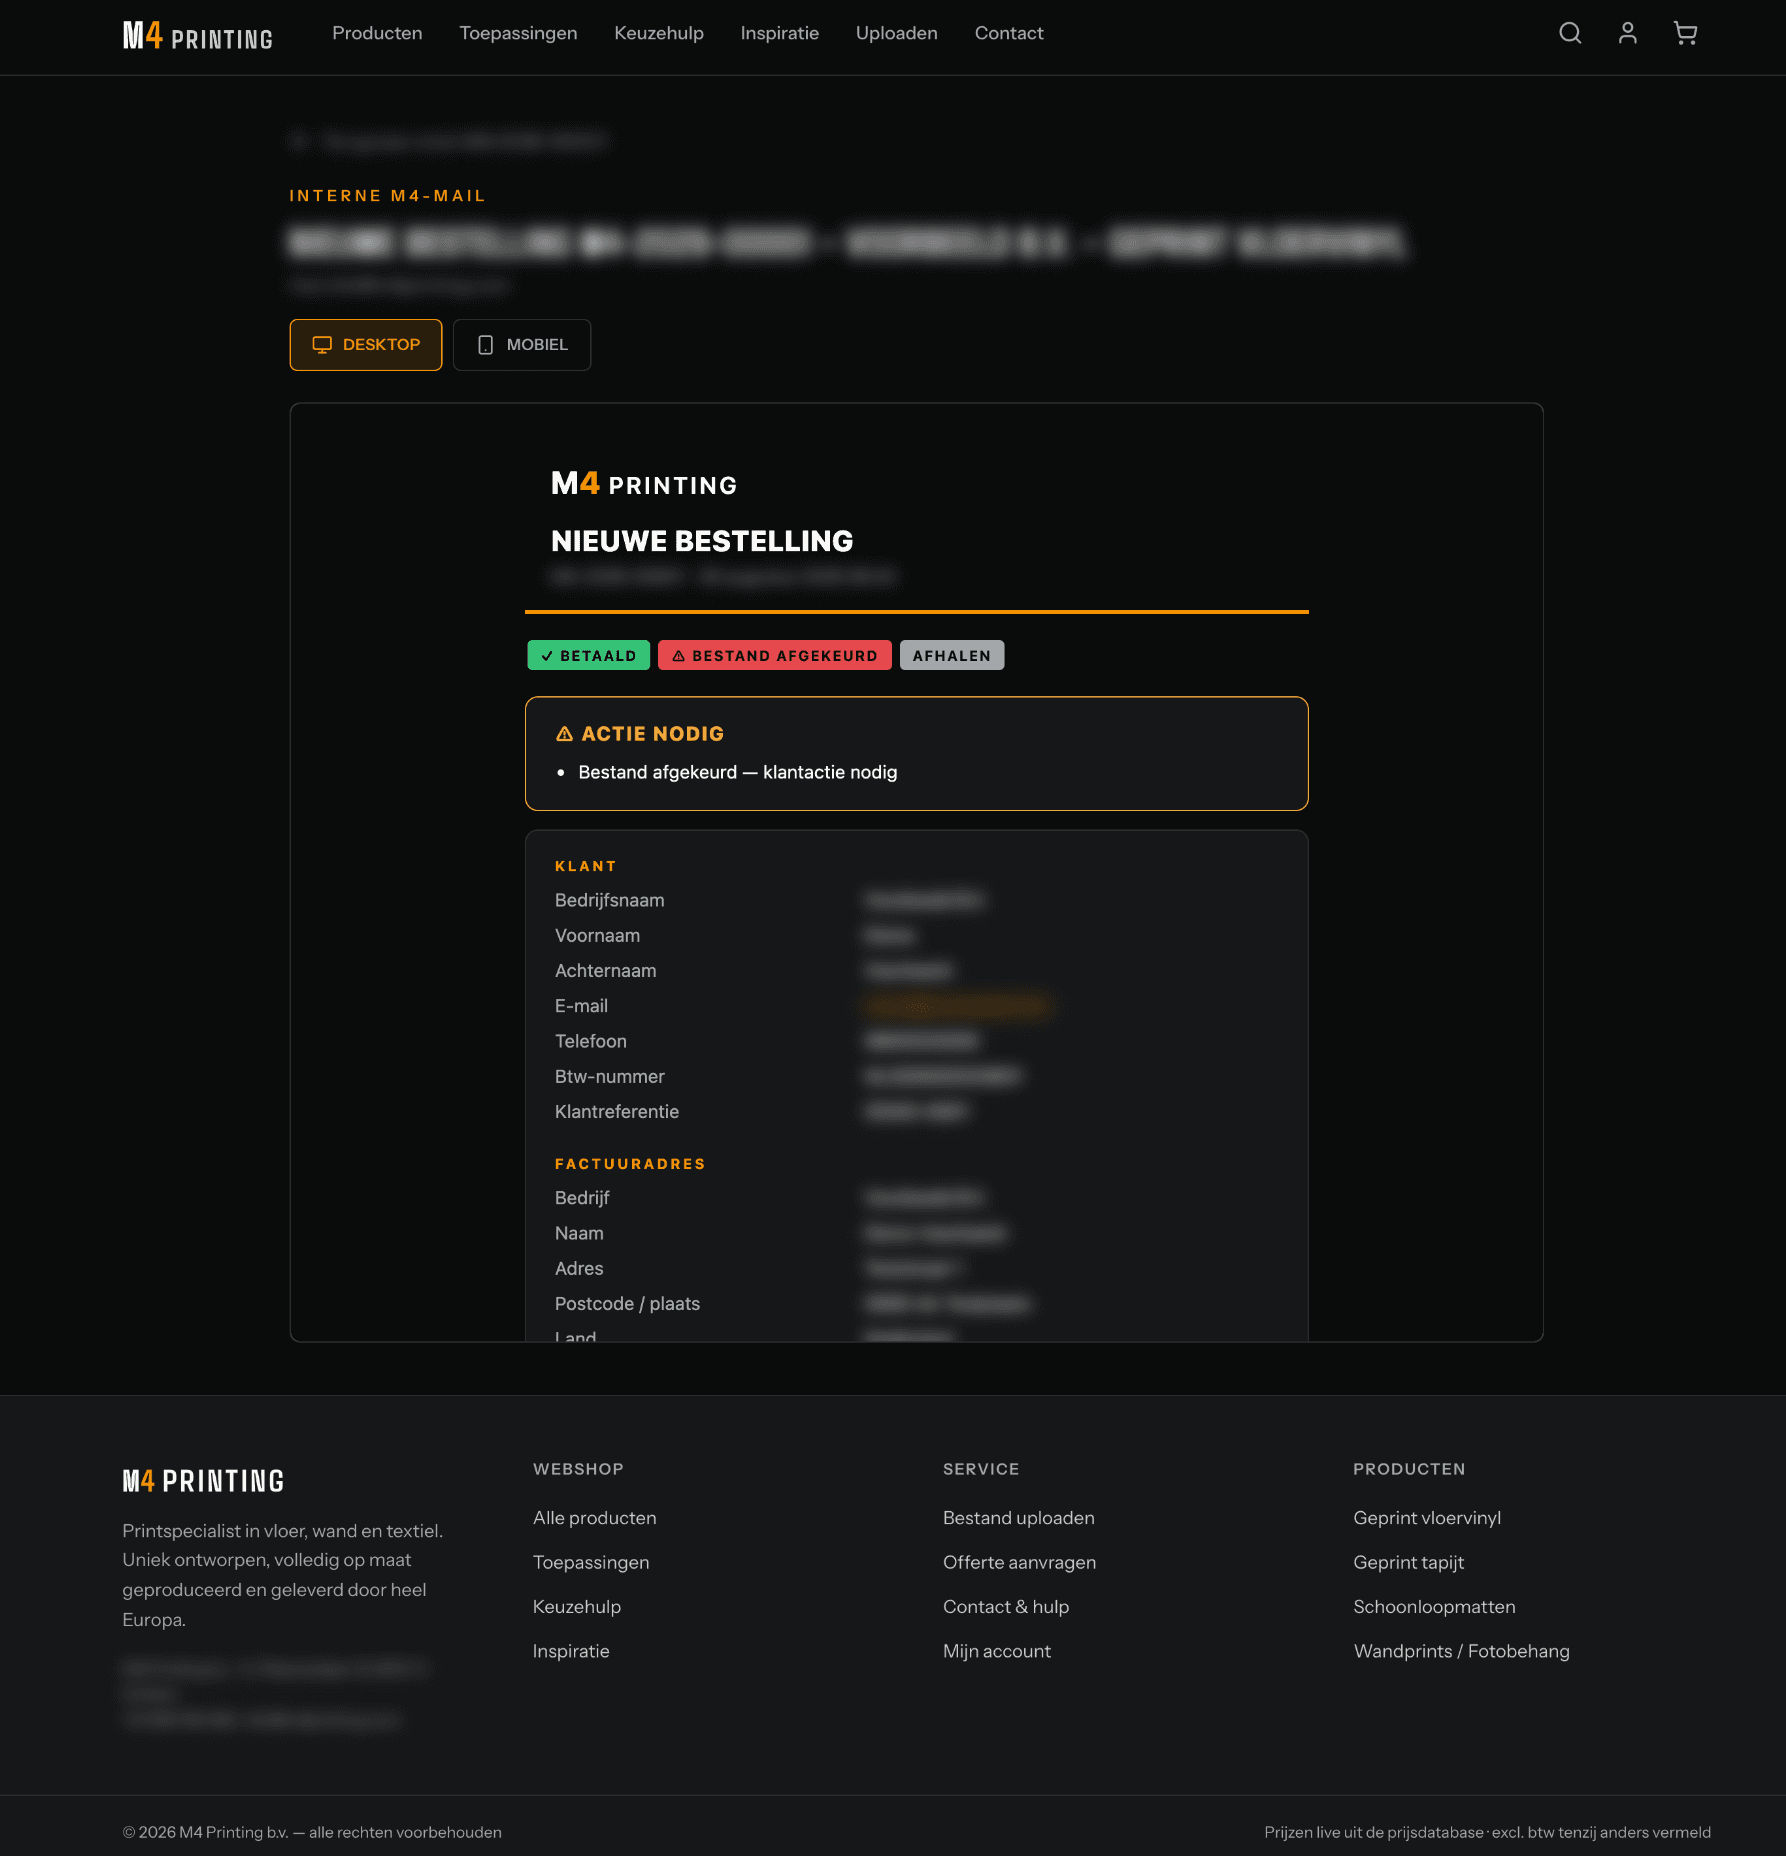The image size is (1786, 1856).
Task: Click the Nieuwe bestelling heading
Action: pos(702,541)
